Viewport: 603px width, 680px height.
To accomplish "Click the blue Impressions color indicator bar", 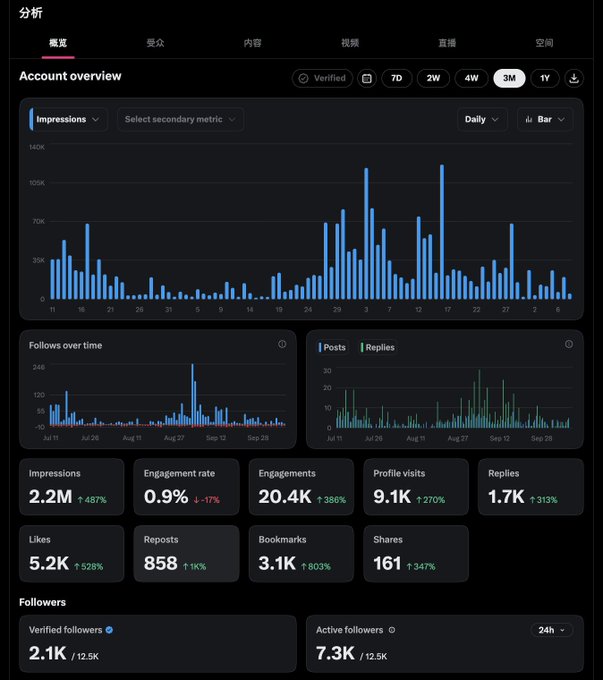I will coord(31,119).
